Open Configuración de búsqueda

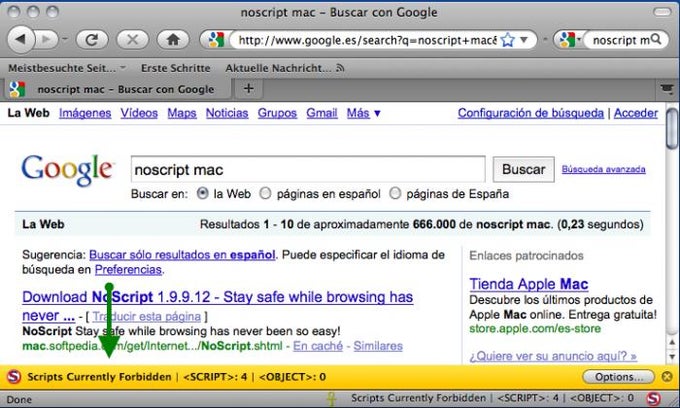click(530, 113)
